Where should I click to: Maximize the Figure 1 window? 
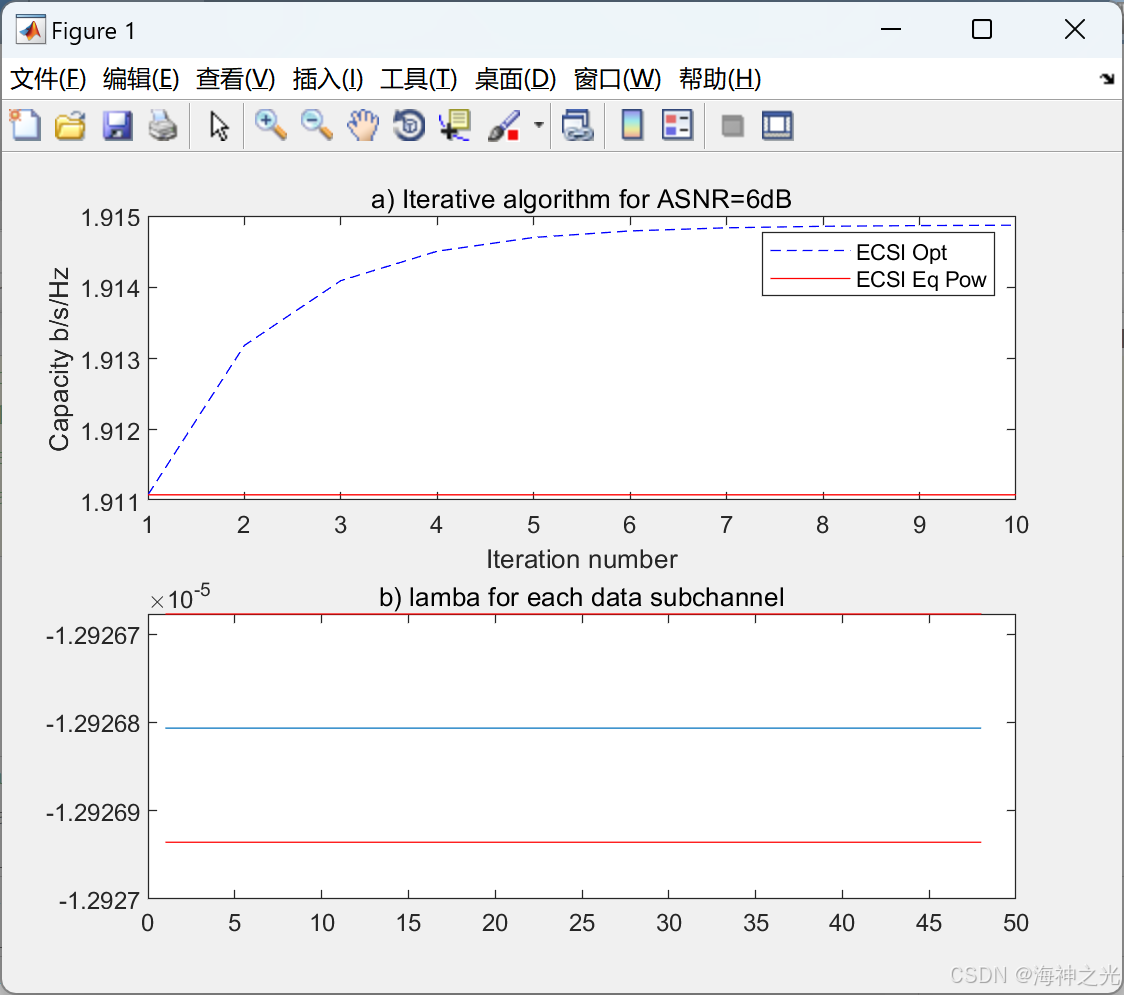tap(982, 29)
